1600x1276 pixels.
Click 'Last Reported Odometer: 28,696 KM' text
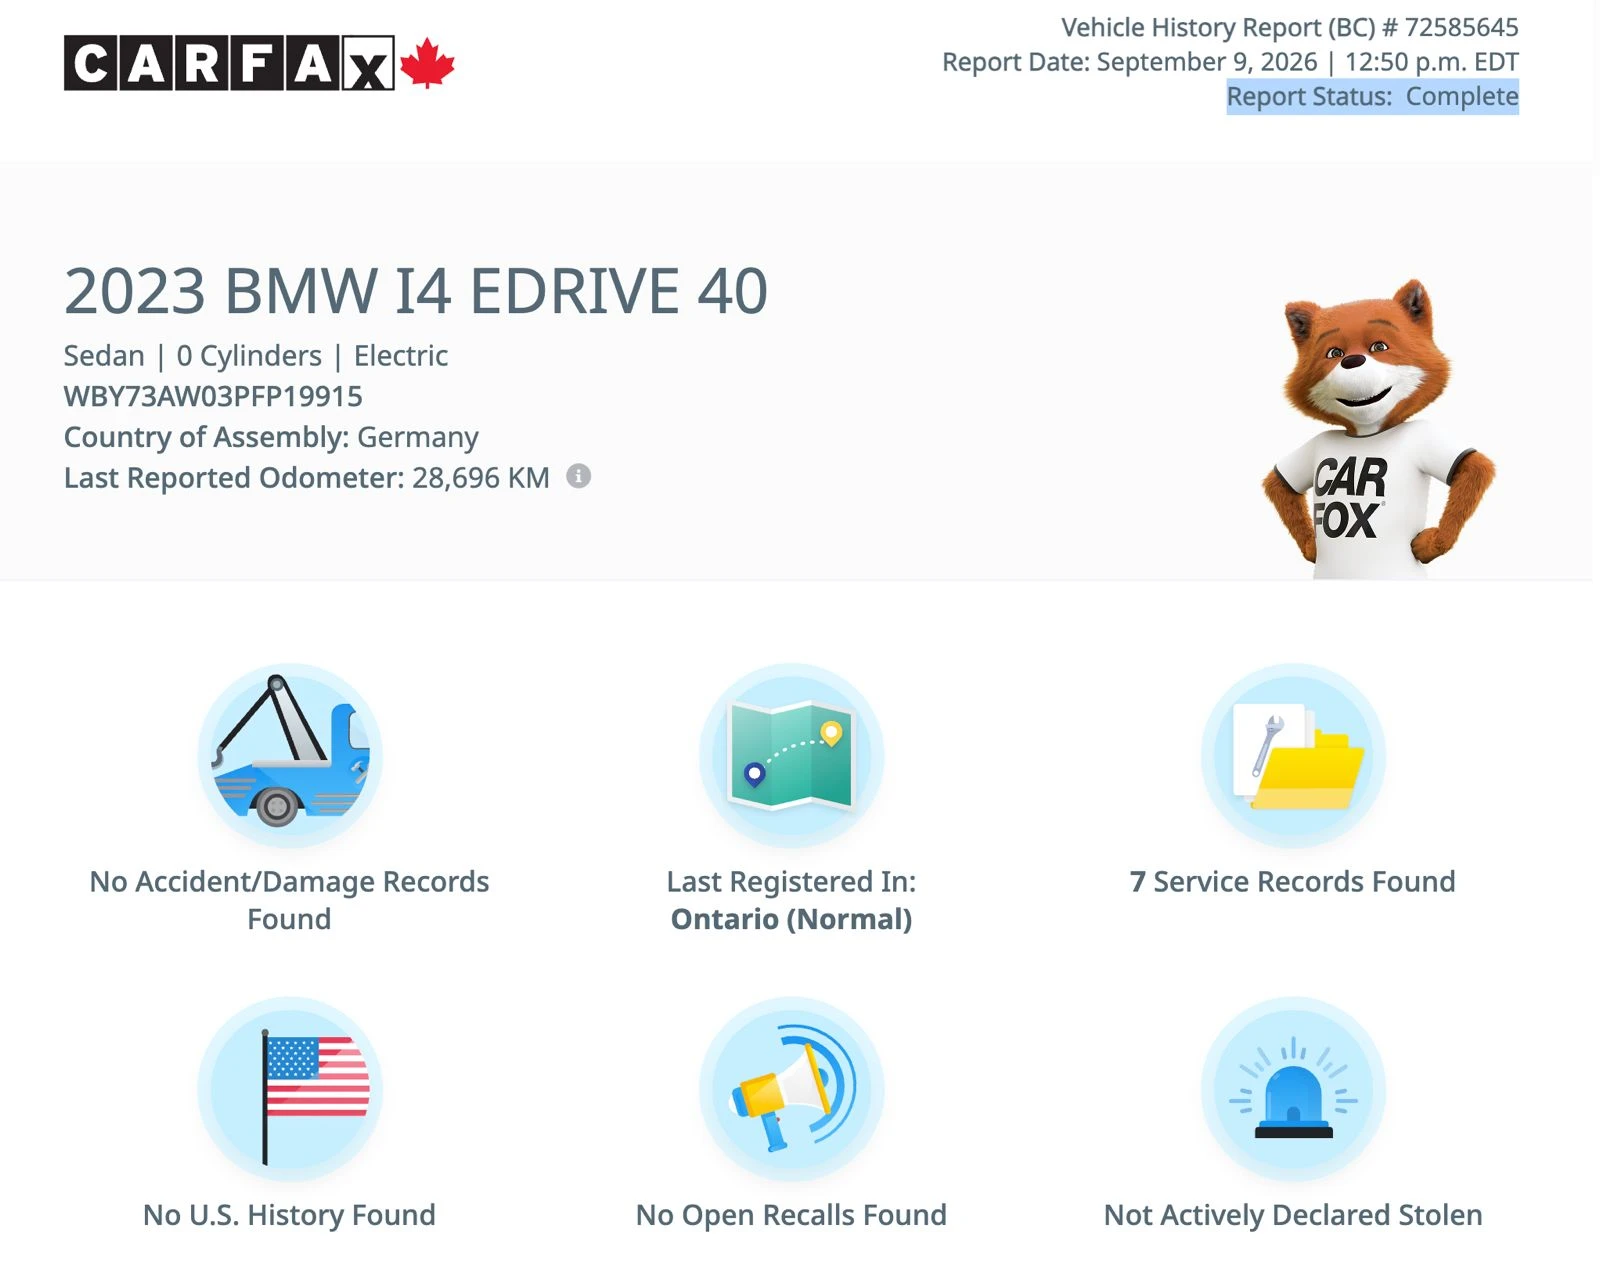pyautogui.click(x=307, y=478)
